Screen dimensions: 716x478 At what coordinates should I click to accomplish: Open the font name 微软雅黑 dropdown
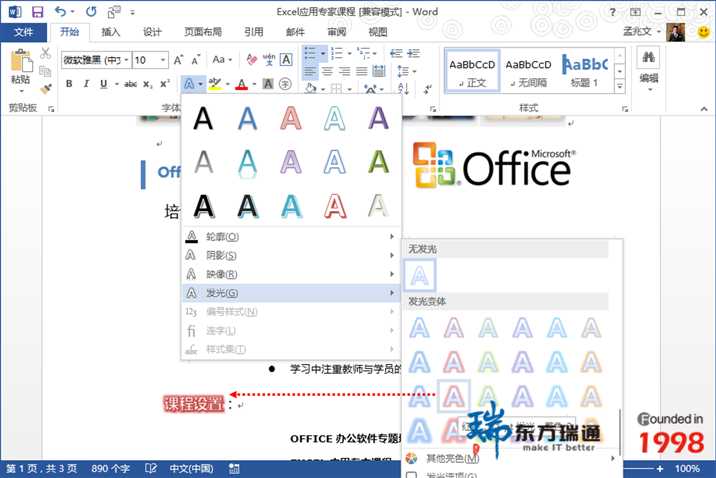coord(126,60)
